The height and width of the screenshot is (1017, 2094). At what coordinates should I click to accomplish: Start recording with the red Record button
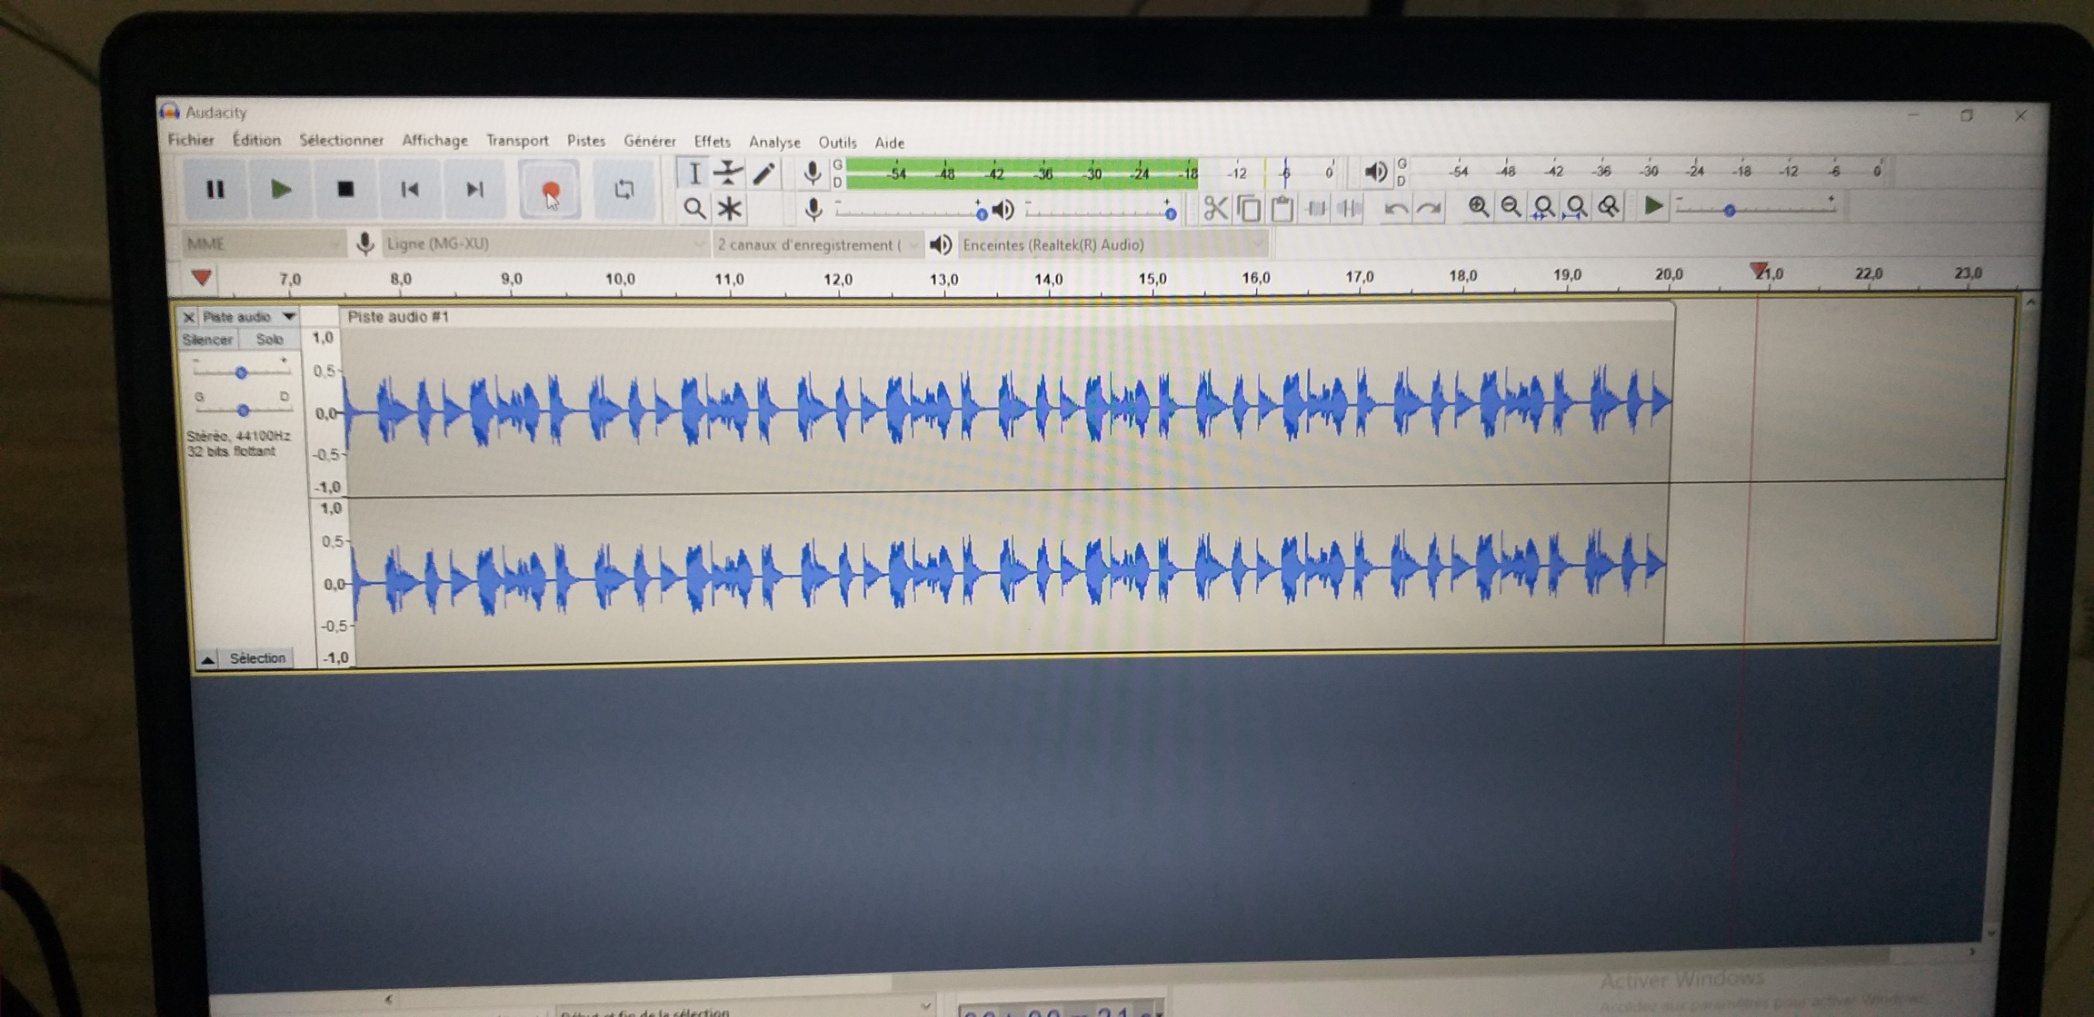pyautogui.click(x=549, y=190)
